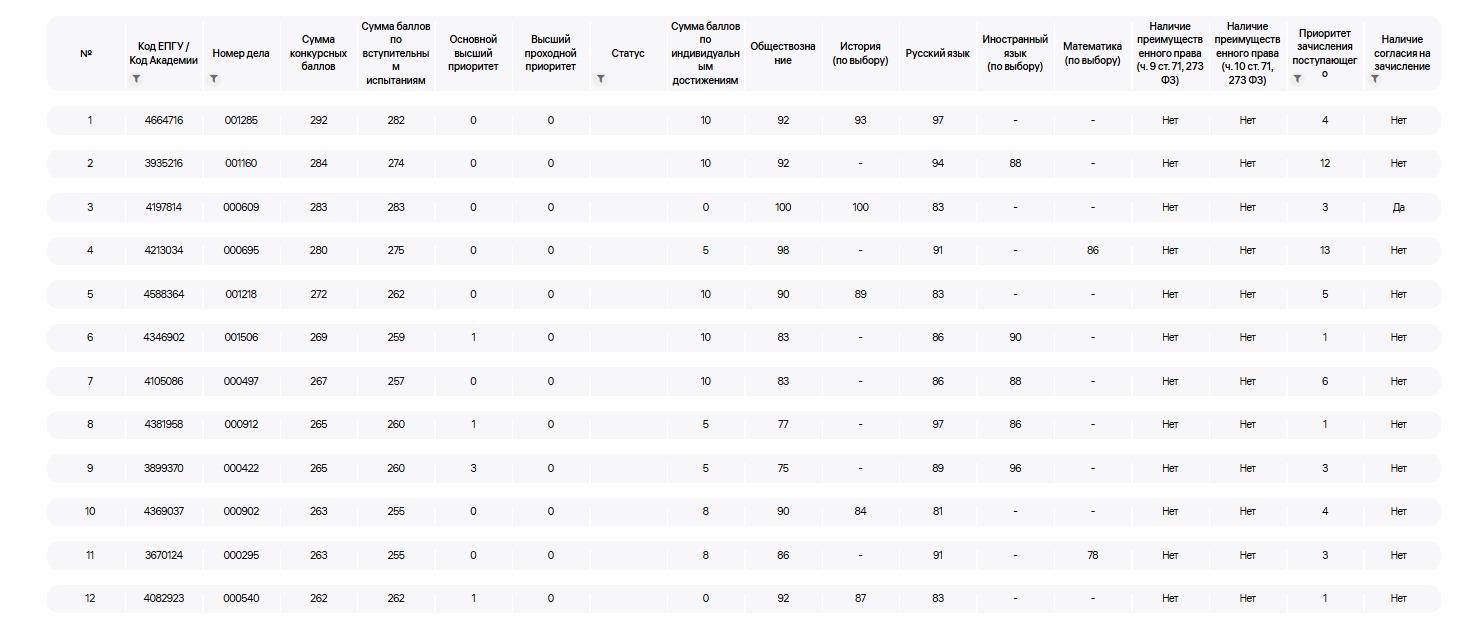Image resolution: width=1482 pixels, height=617 pixels.
Task: Select row number 12 cell
Action: point(90,598)
